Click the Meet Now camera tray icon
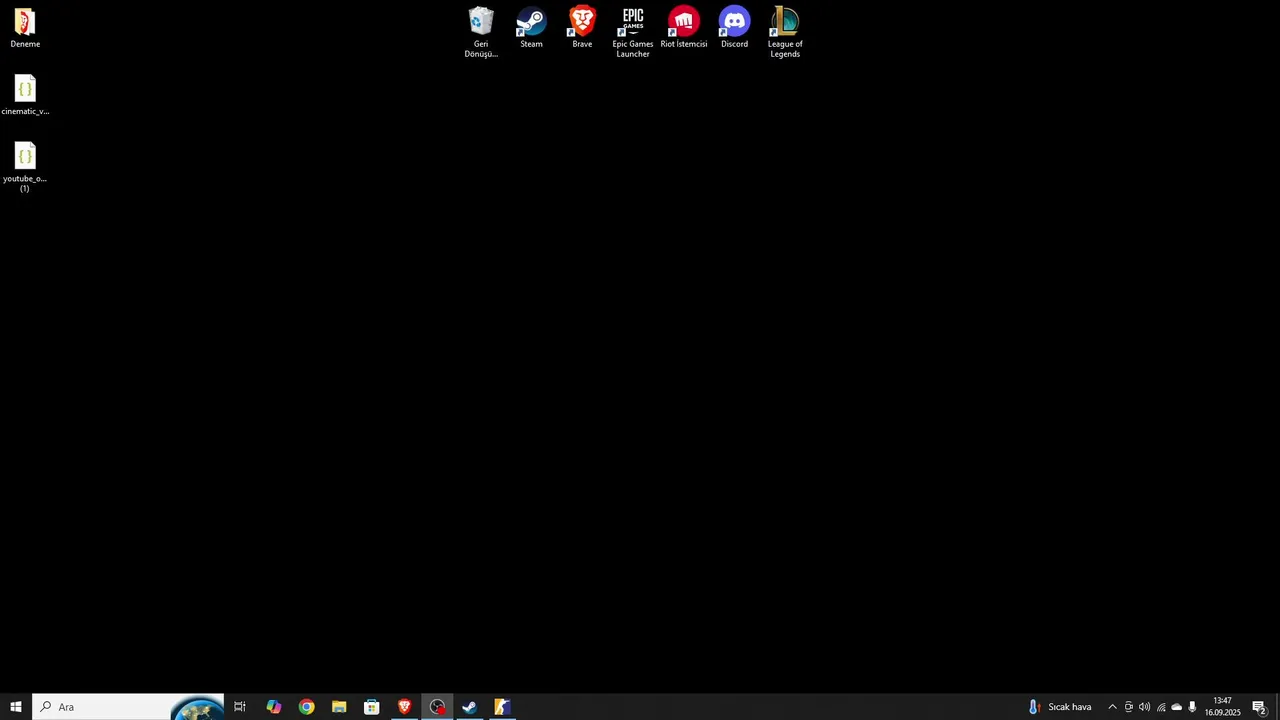The width and height of the screenshot is (1280, 720). tap(1129, 707)
